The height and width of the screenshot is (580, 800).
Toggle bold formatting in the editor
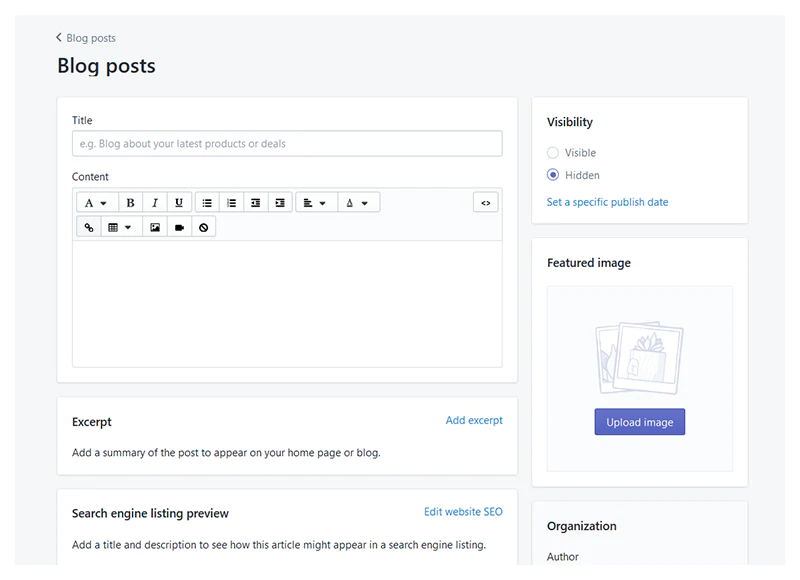point(130,203)
